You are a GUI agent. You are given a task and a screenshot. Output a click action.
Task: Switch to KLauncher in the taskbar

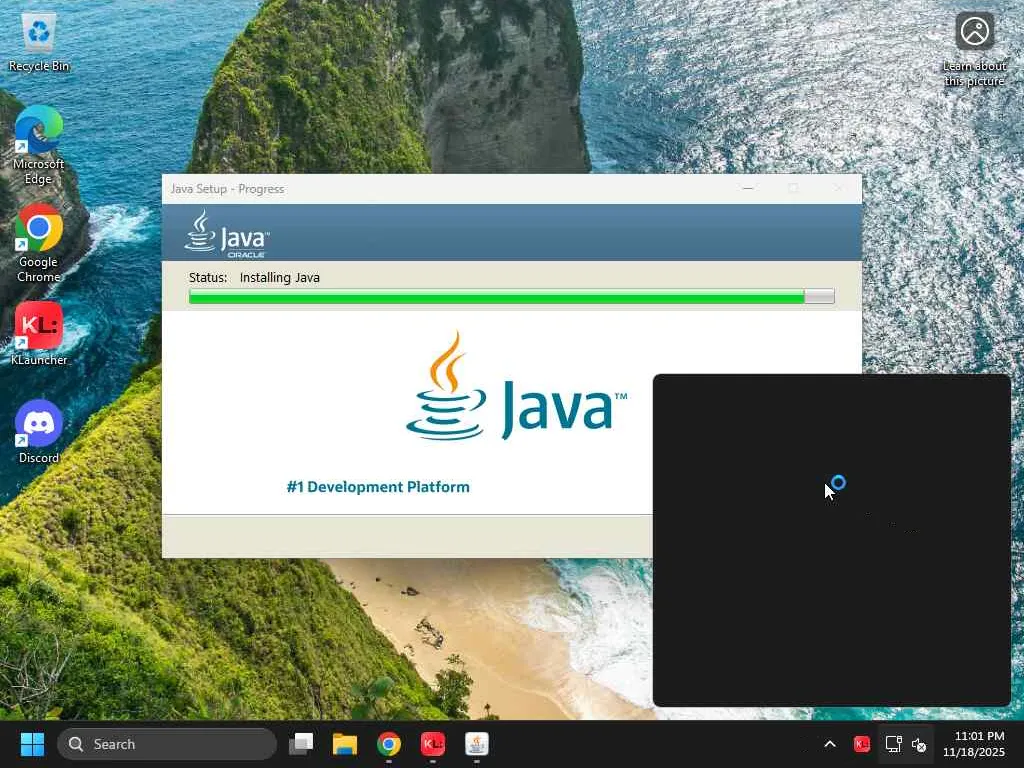[432, 744]
